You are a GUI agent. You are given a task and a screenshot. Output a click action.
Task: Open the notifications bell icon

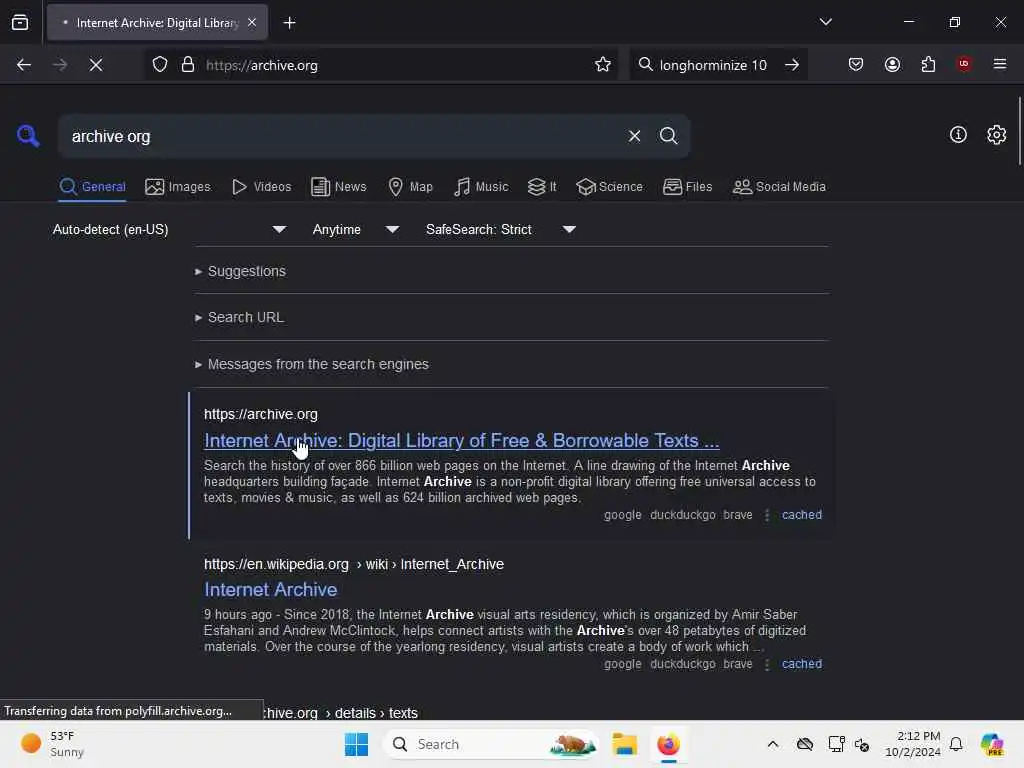[x=956, y=744]
